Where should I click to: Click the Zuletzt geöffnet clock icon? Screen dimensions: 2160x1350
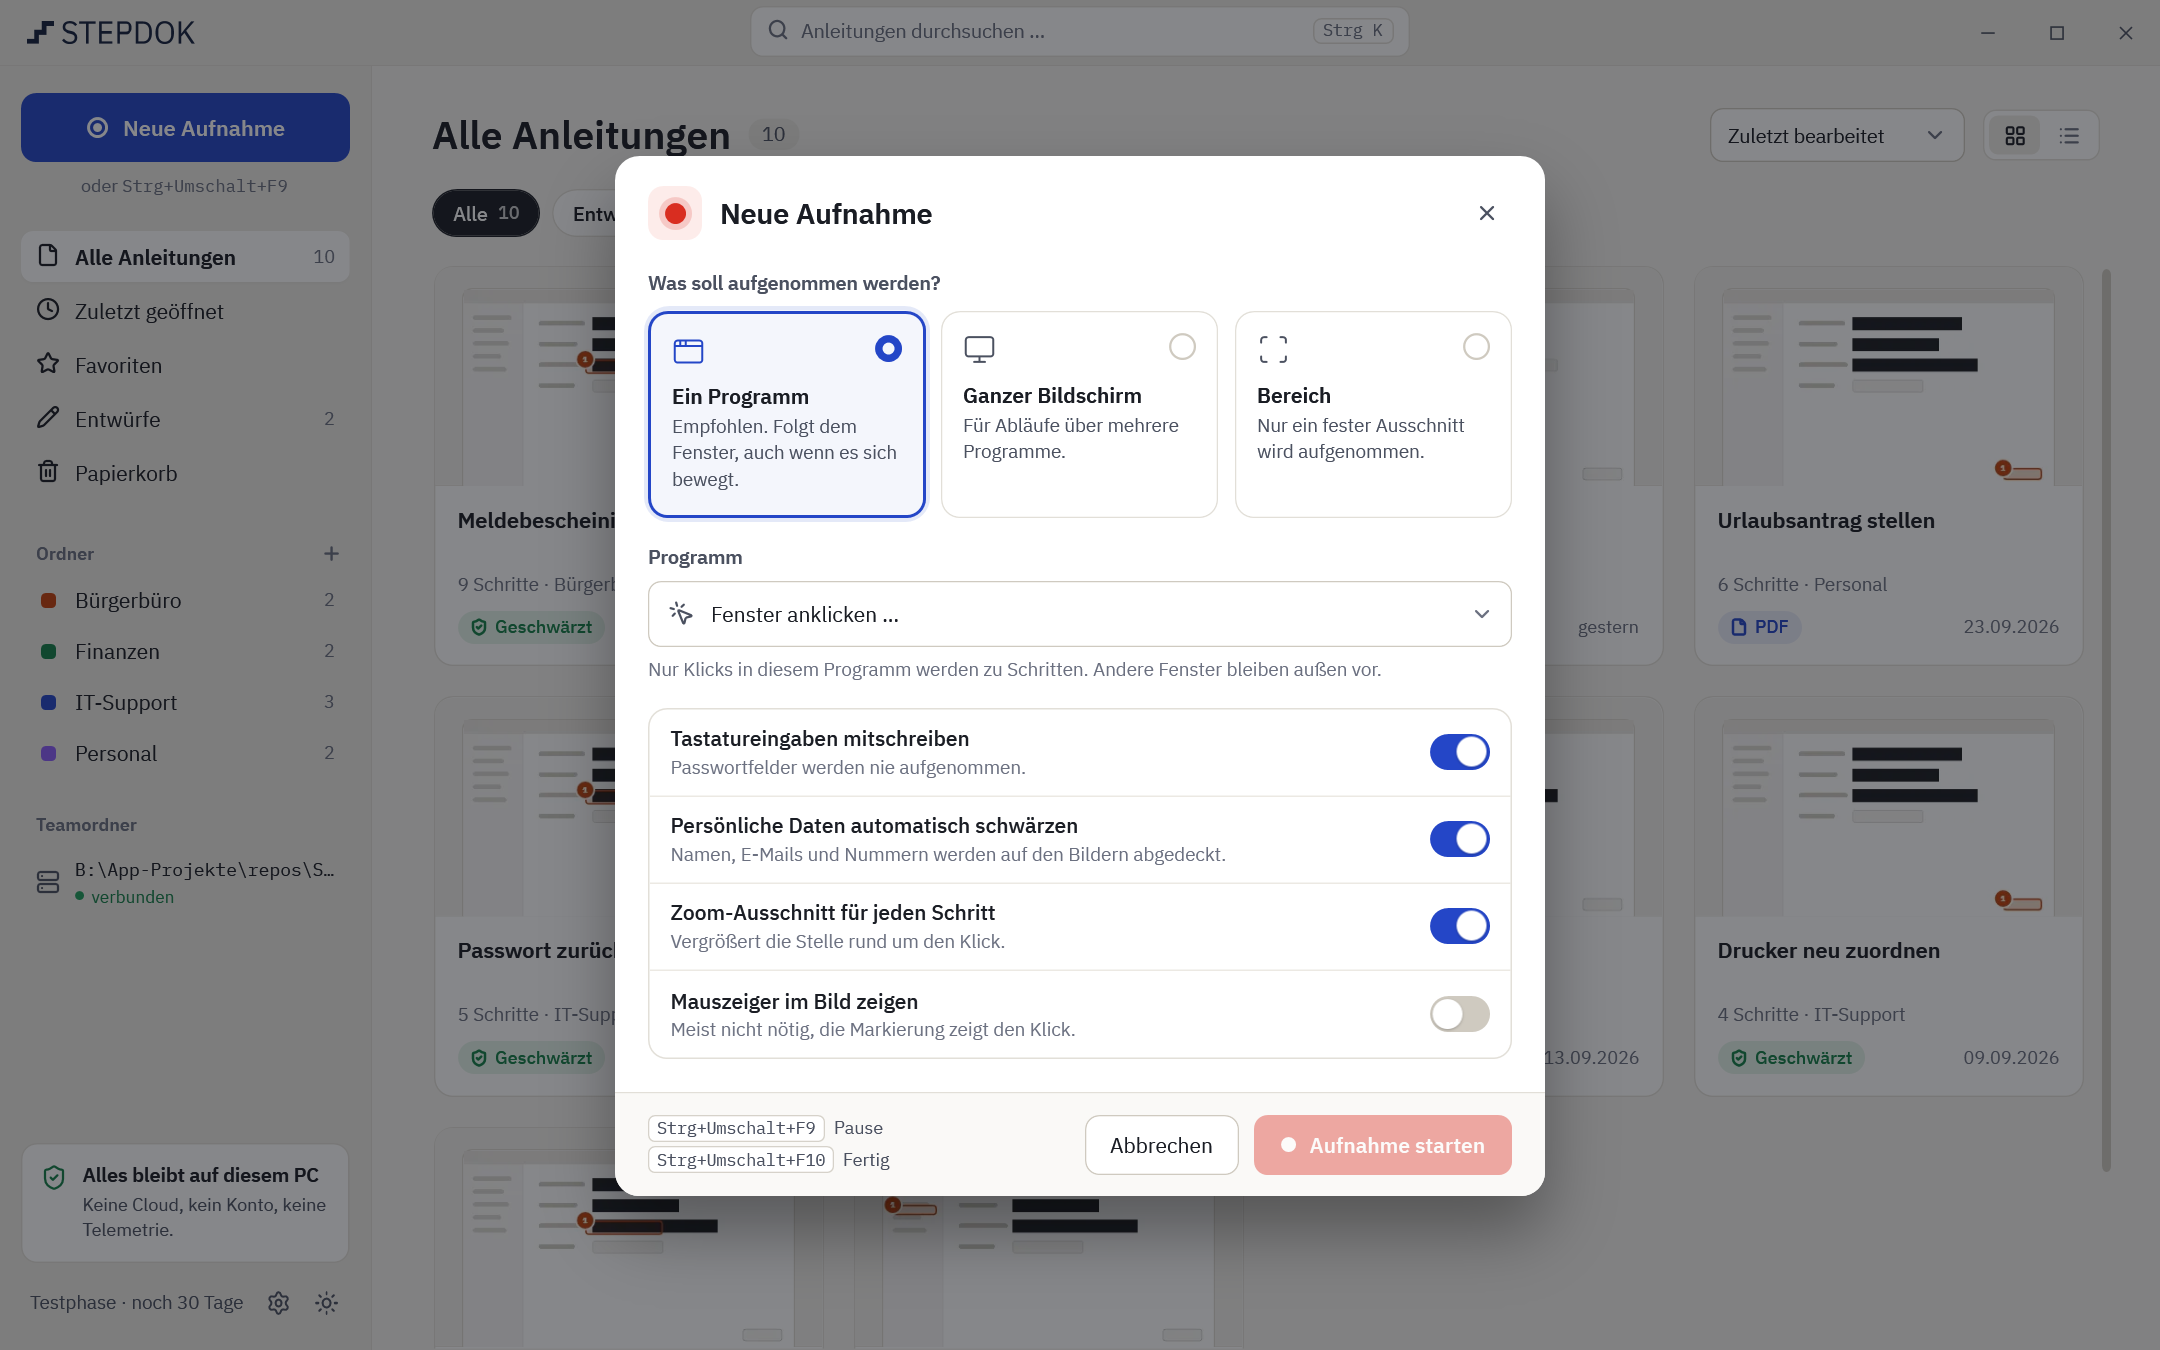pyautogui.click(x=48, y=309)
